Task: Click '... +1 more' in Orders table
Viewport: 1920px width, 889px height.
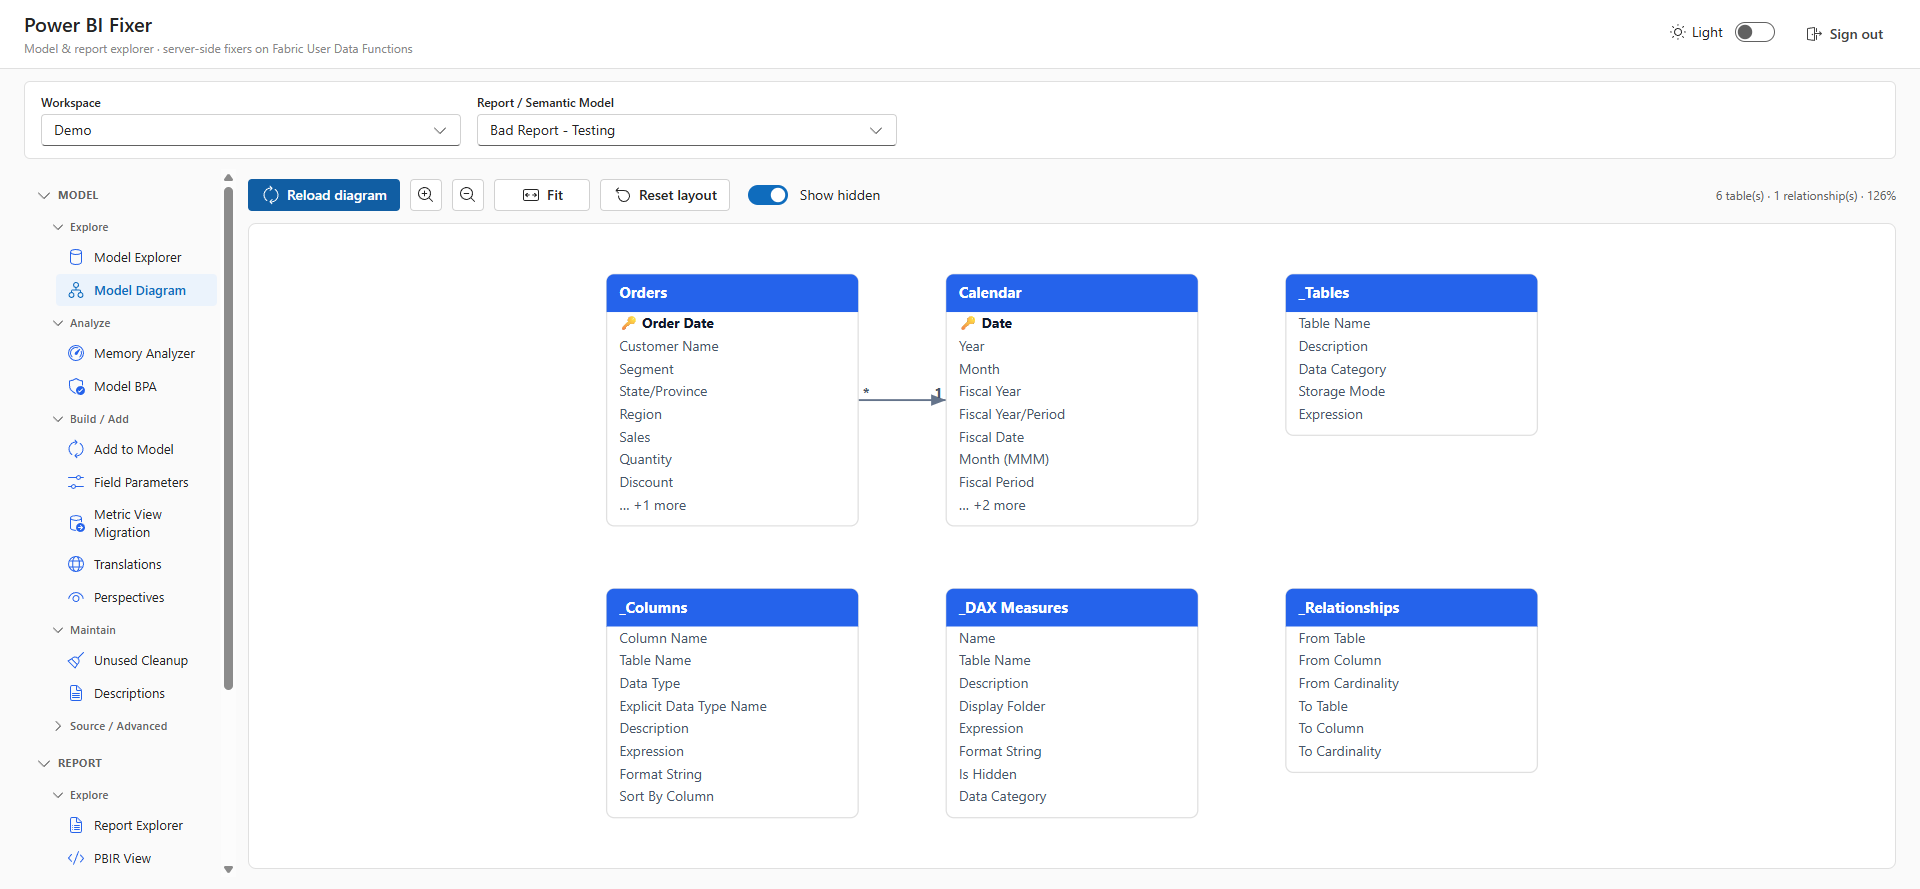Action: click(653, 505)
